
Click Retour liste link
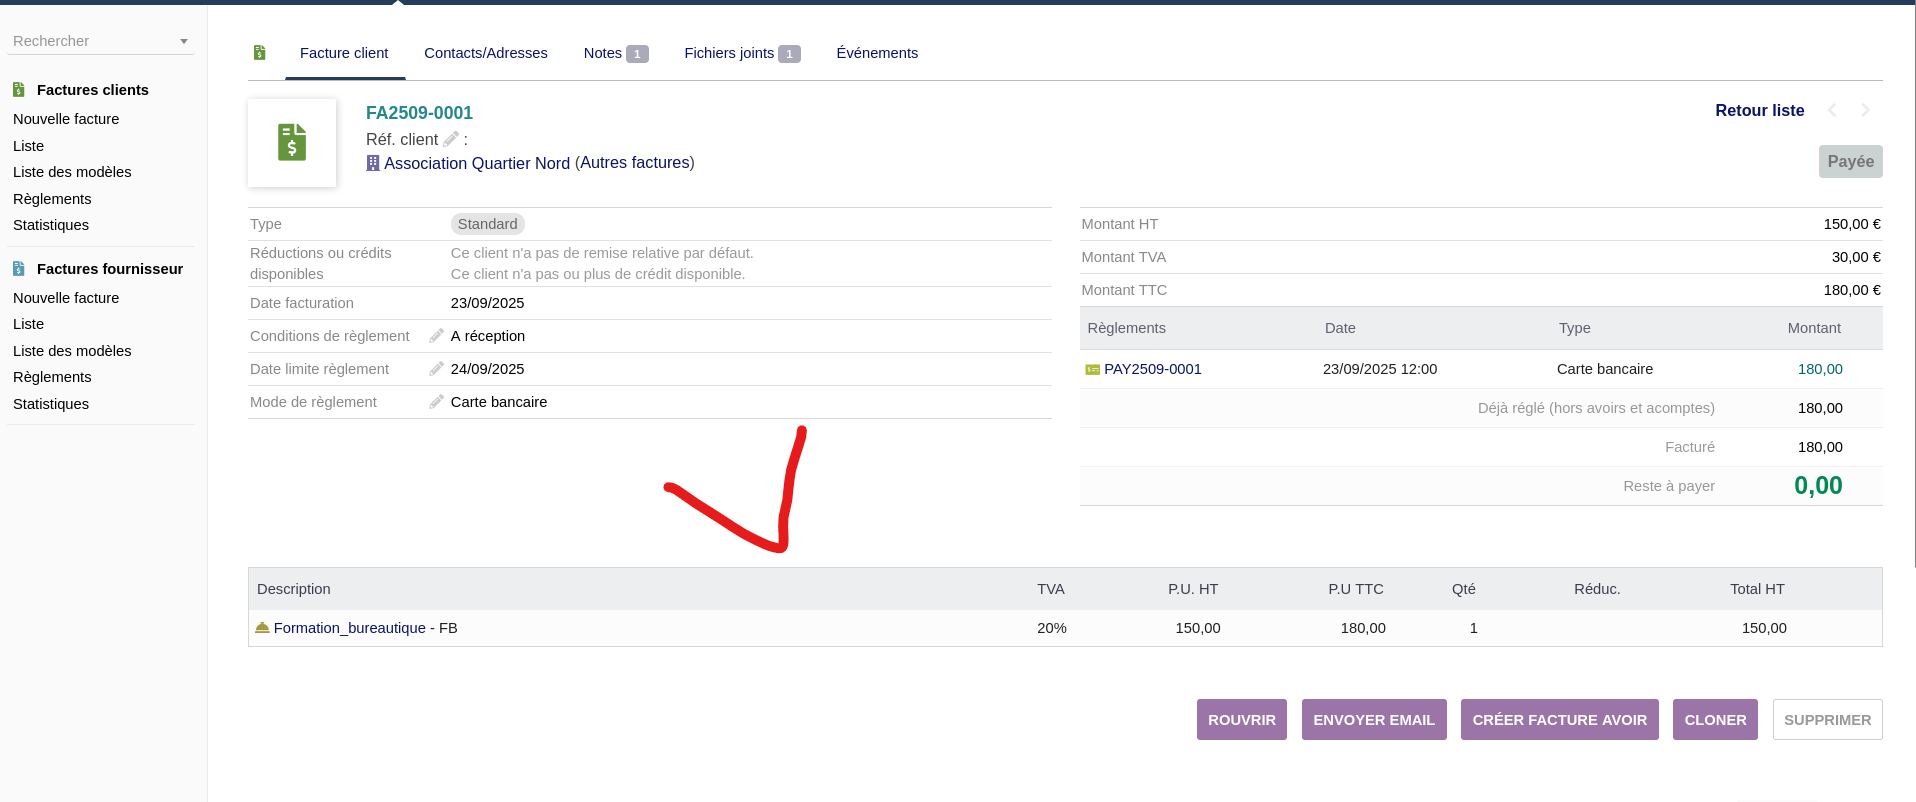point(1759,111)
